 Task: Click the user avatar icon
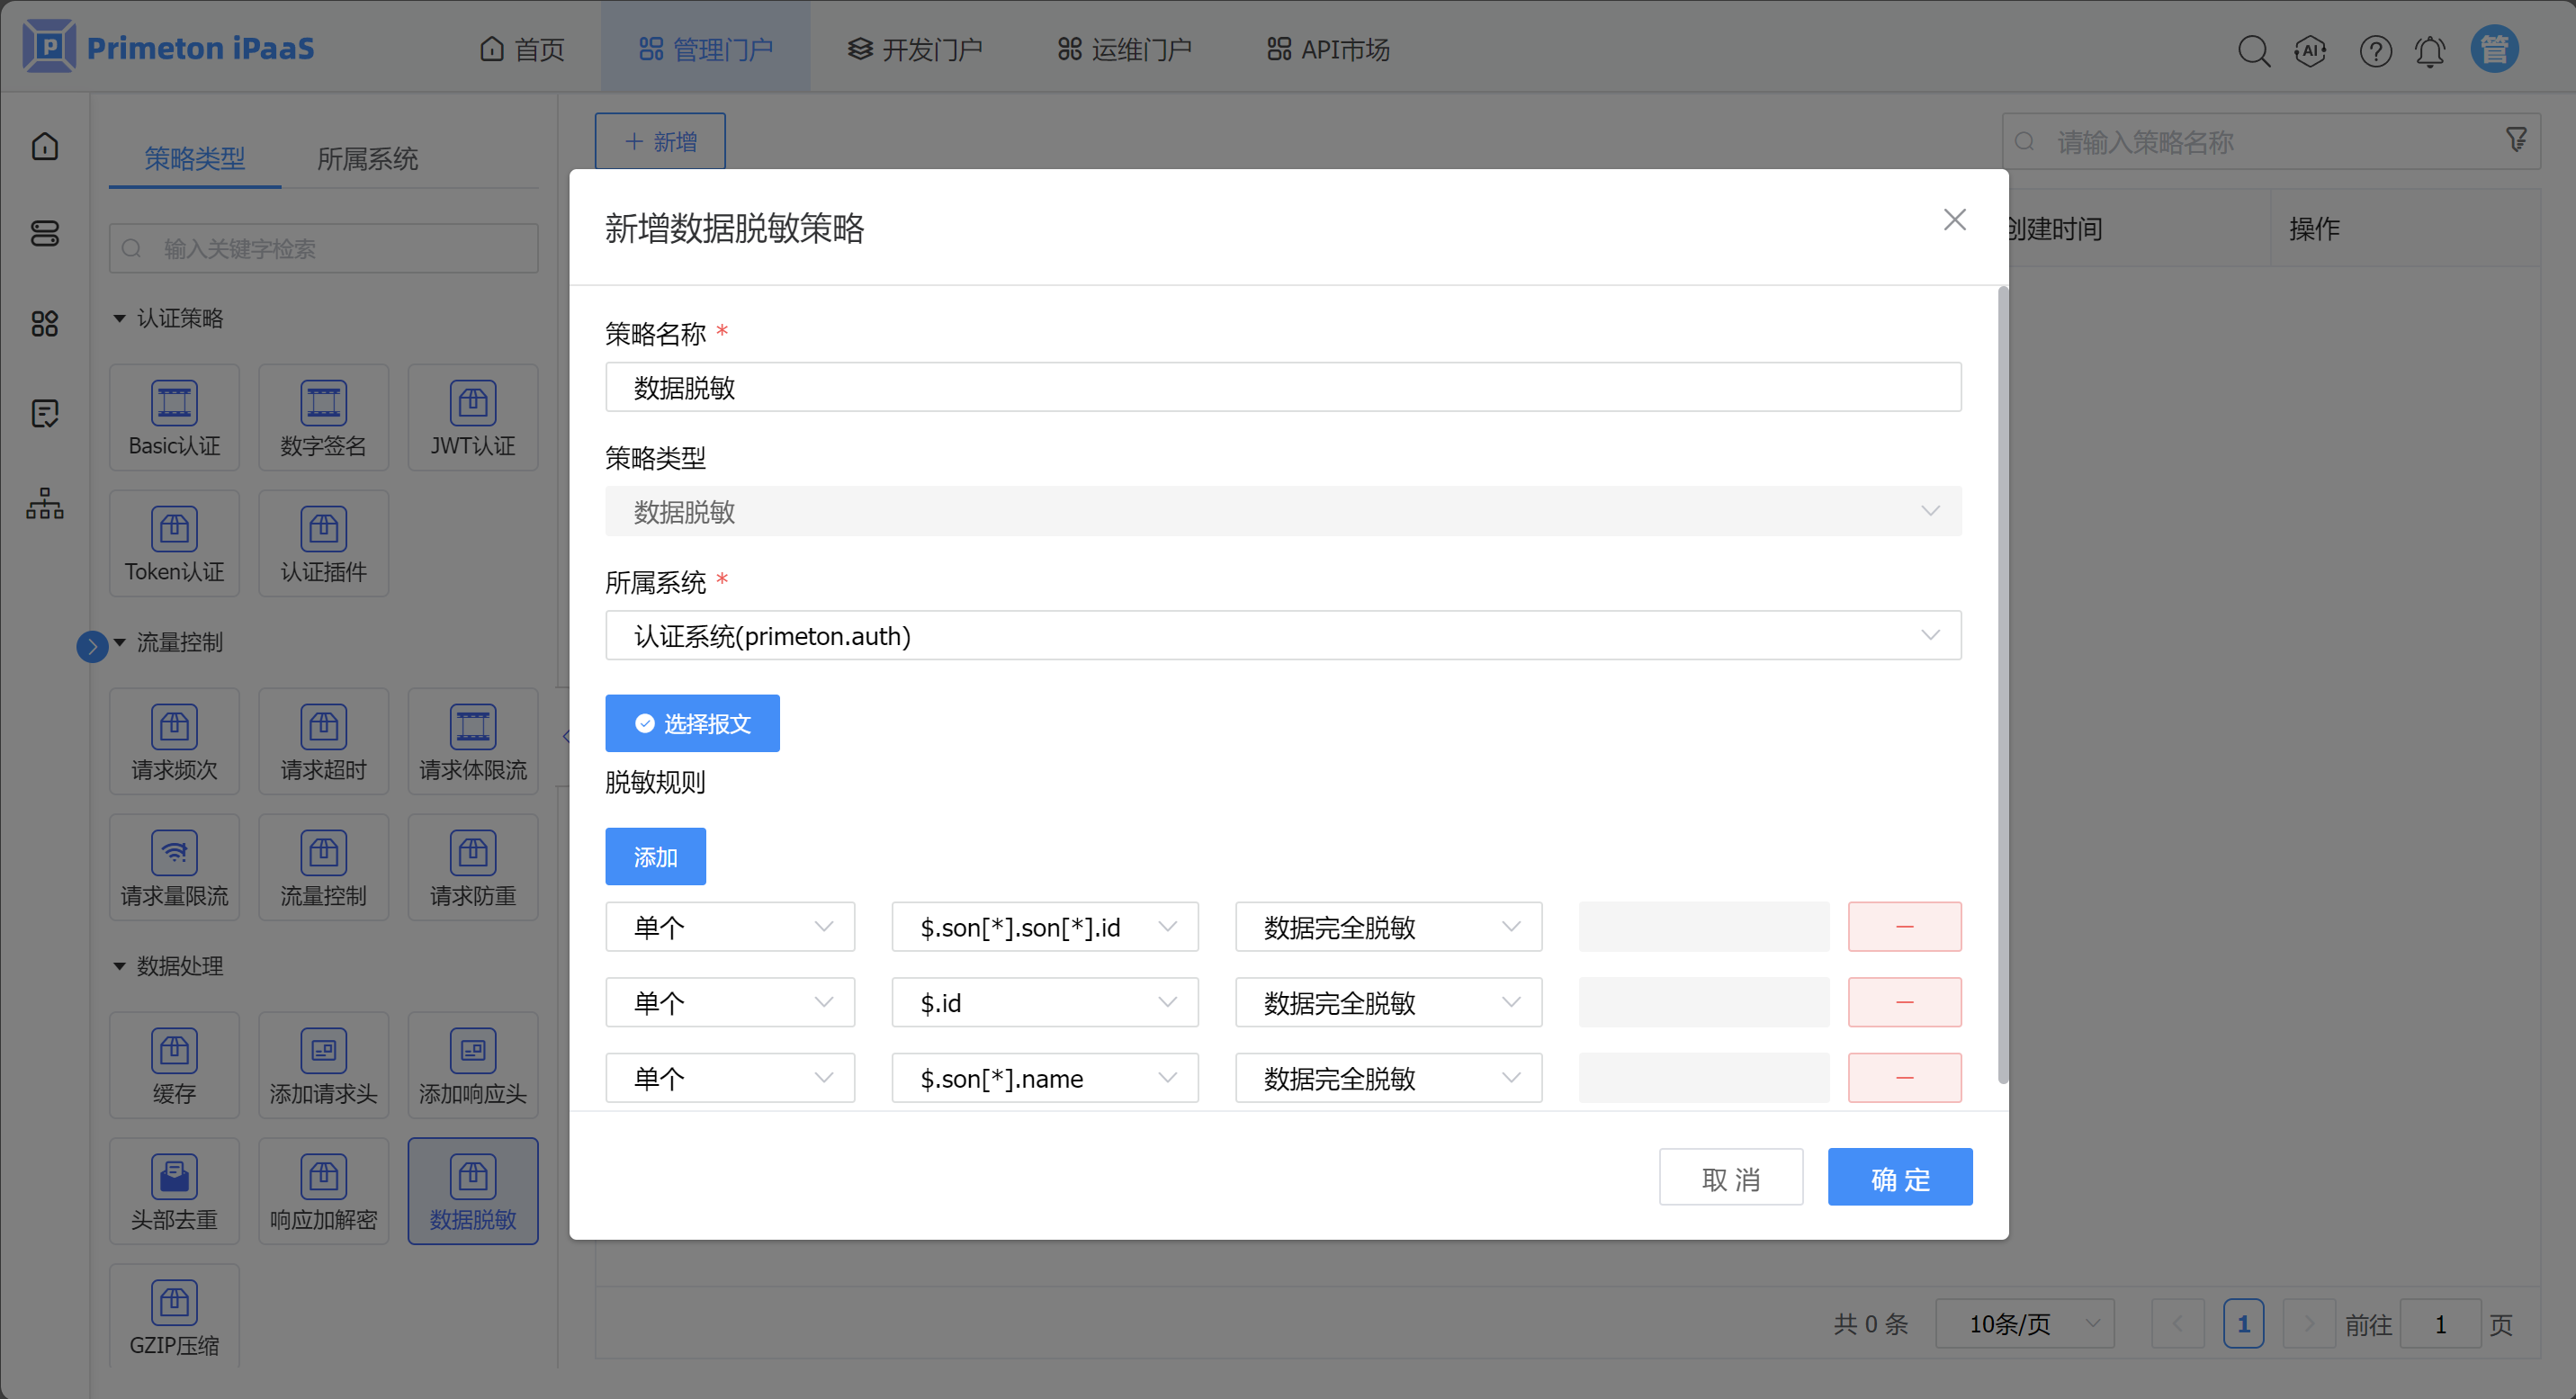[x=2494, y=49]
